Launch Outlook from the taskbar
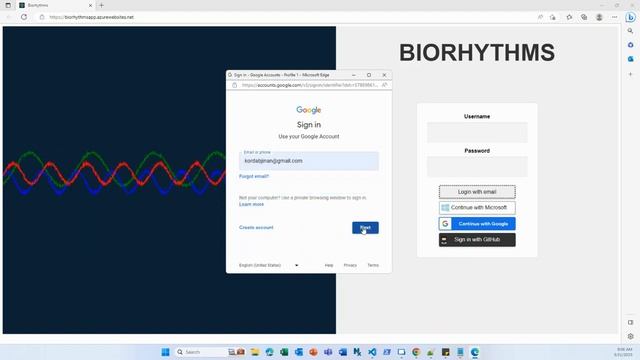Viewport: 640px width, 360px height. pyautogui.click(x=299, y=352)
